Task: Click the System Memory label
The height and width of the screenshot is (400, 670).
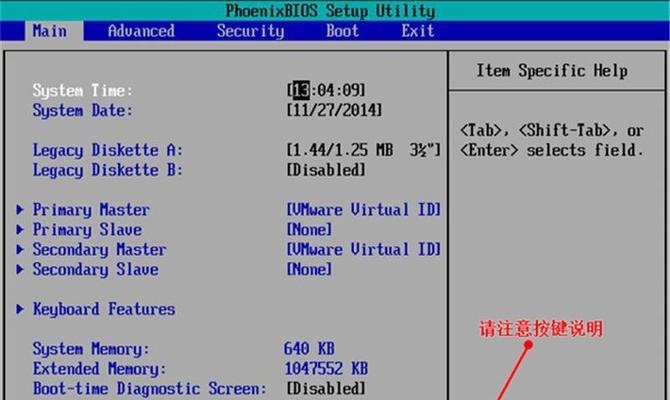Action: tap(91, 349)
